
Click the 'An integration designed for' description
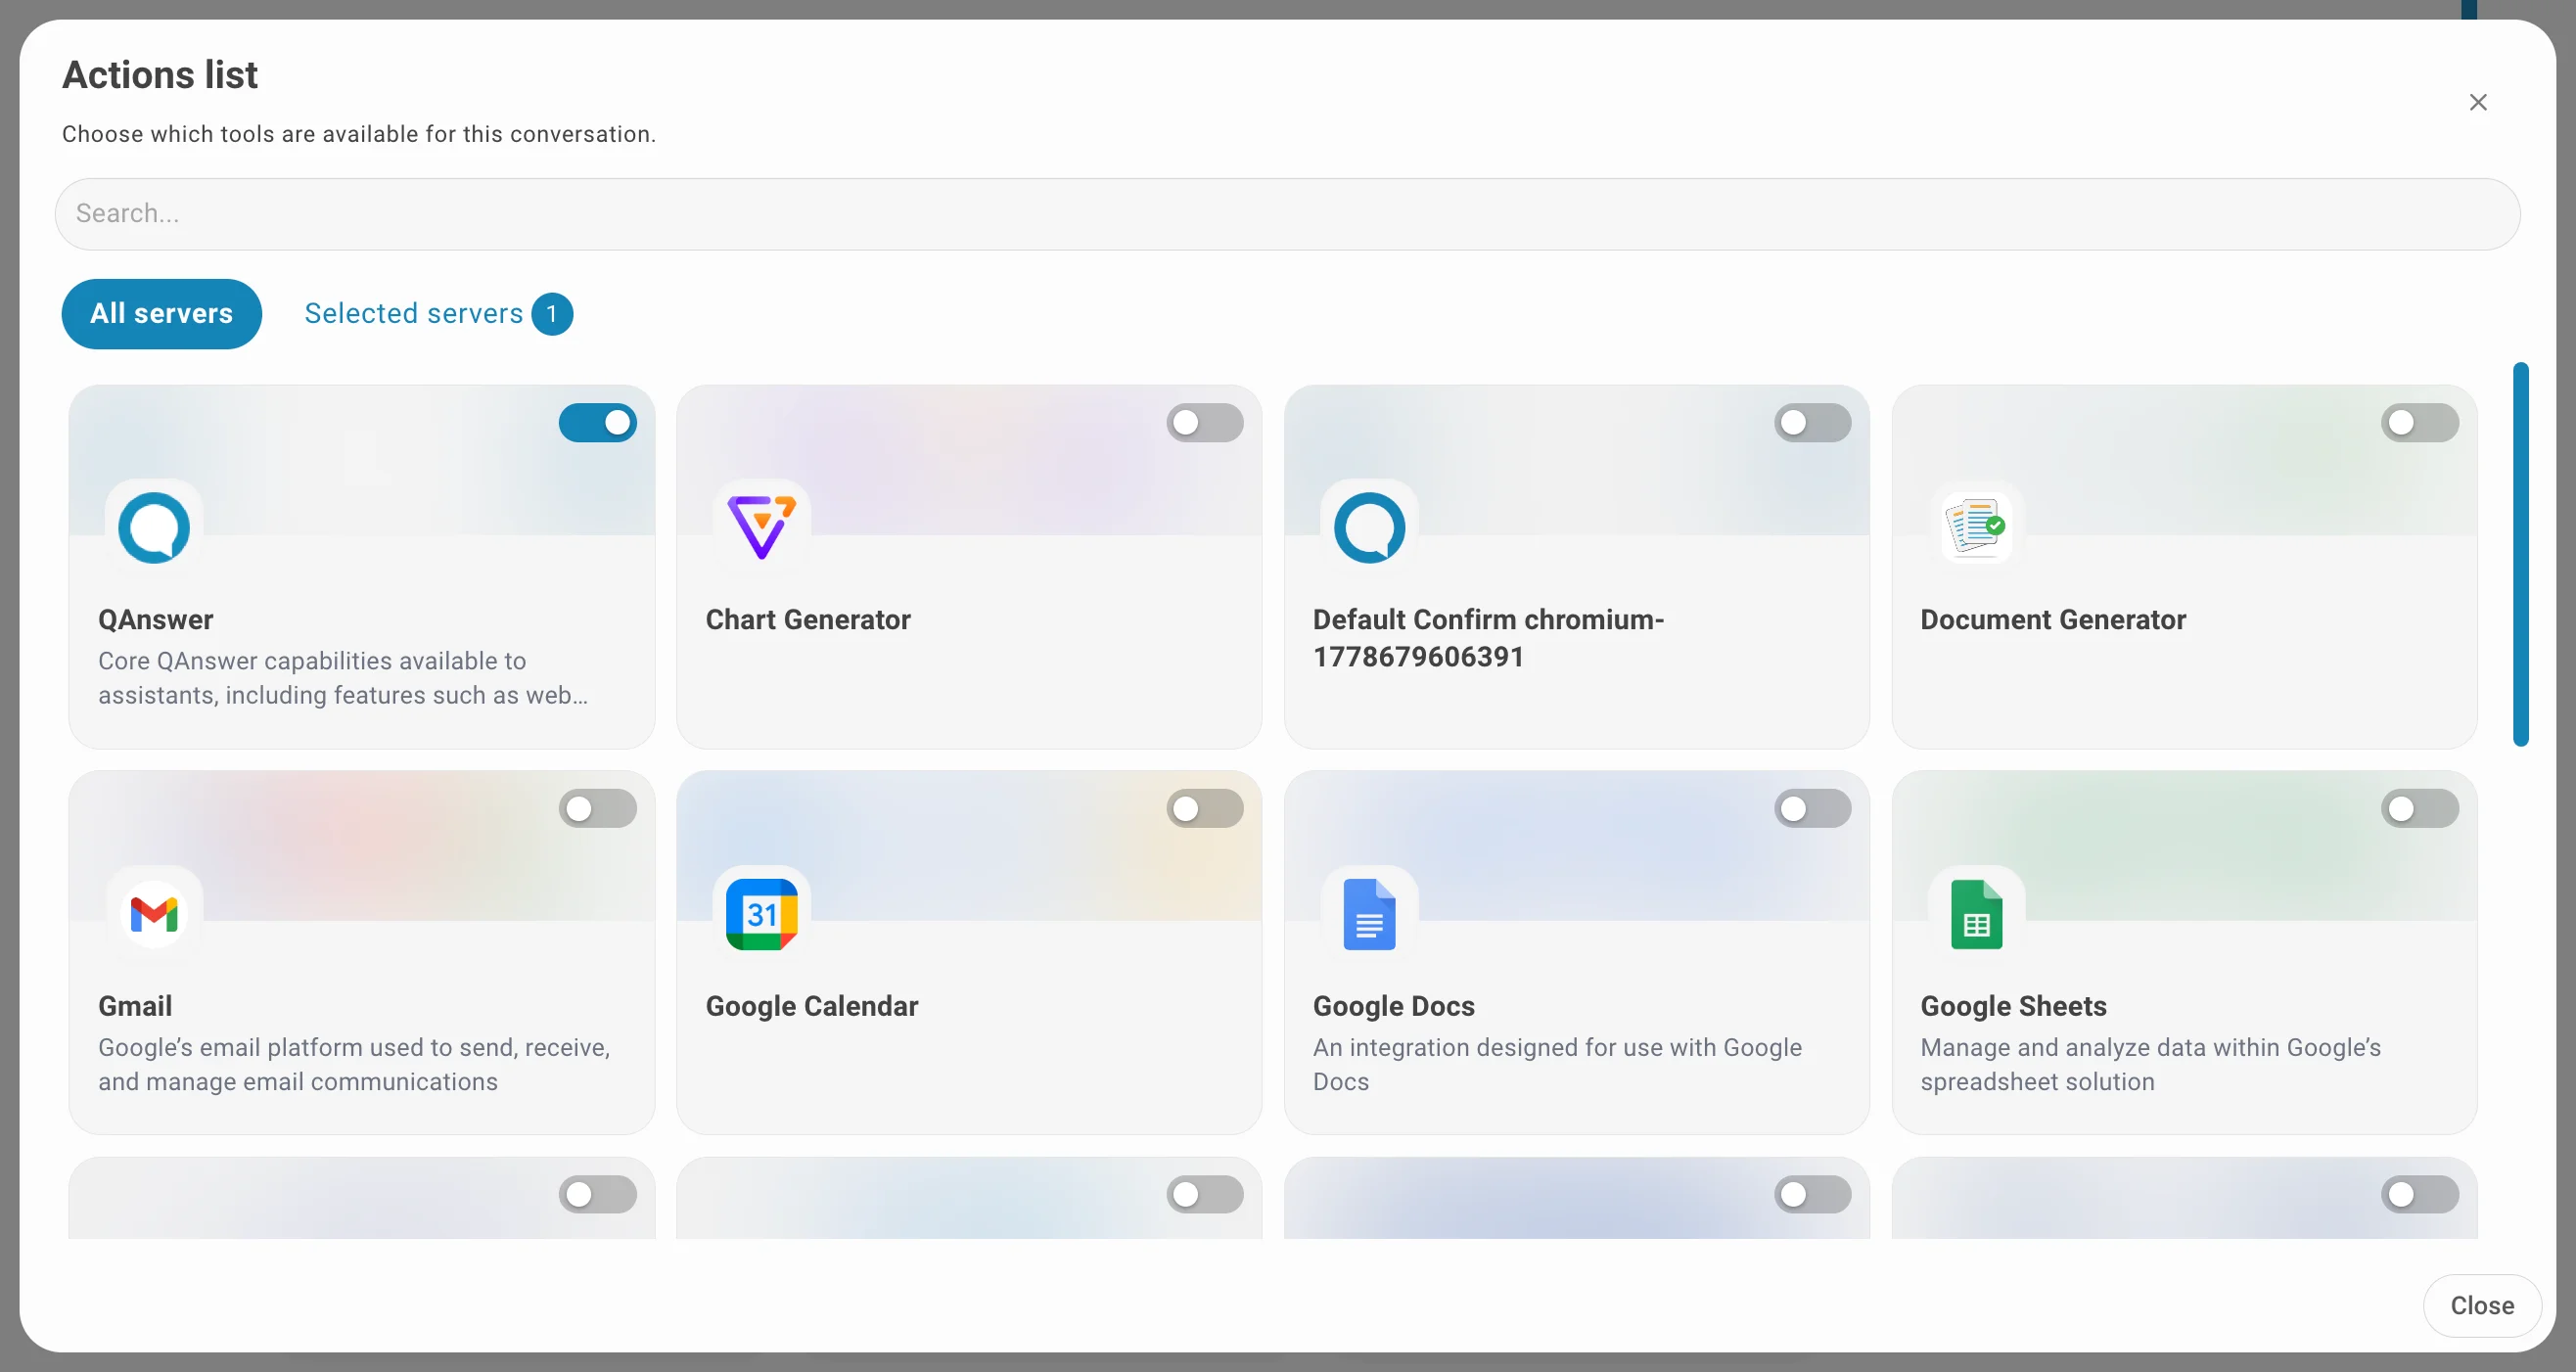click(1557, 1064)
